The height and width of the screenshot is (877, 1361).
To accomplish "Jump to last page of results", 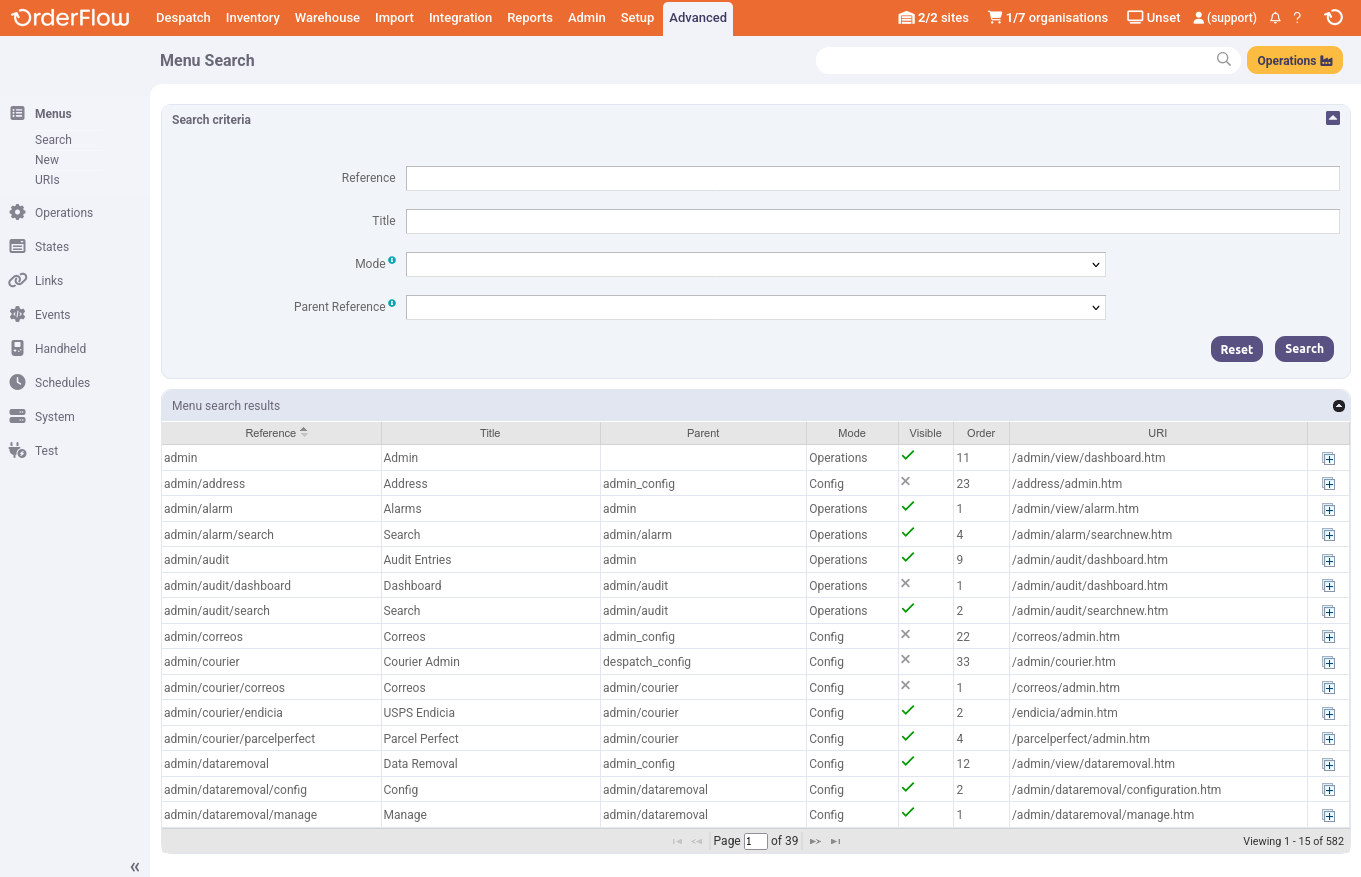I will (x=836, y=842).
